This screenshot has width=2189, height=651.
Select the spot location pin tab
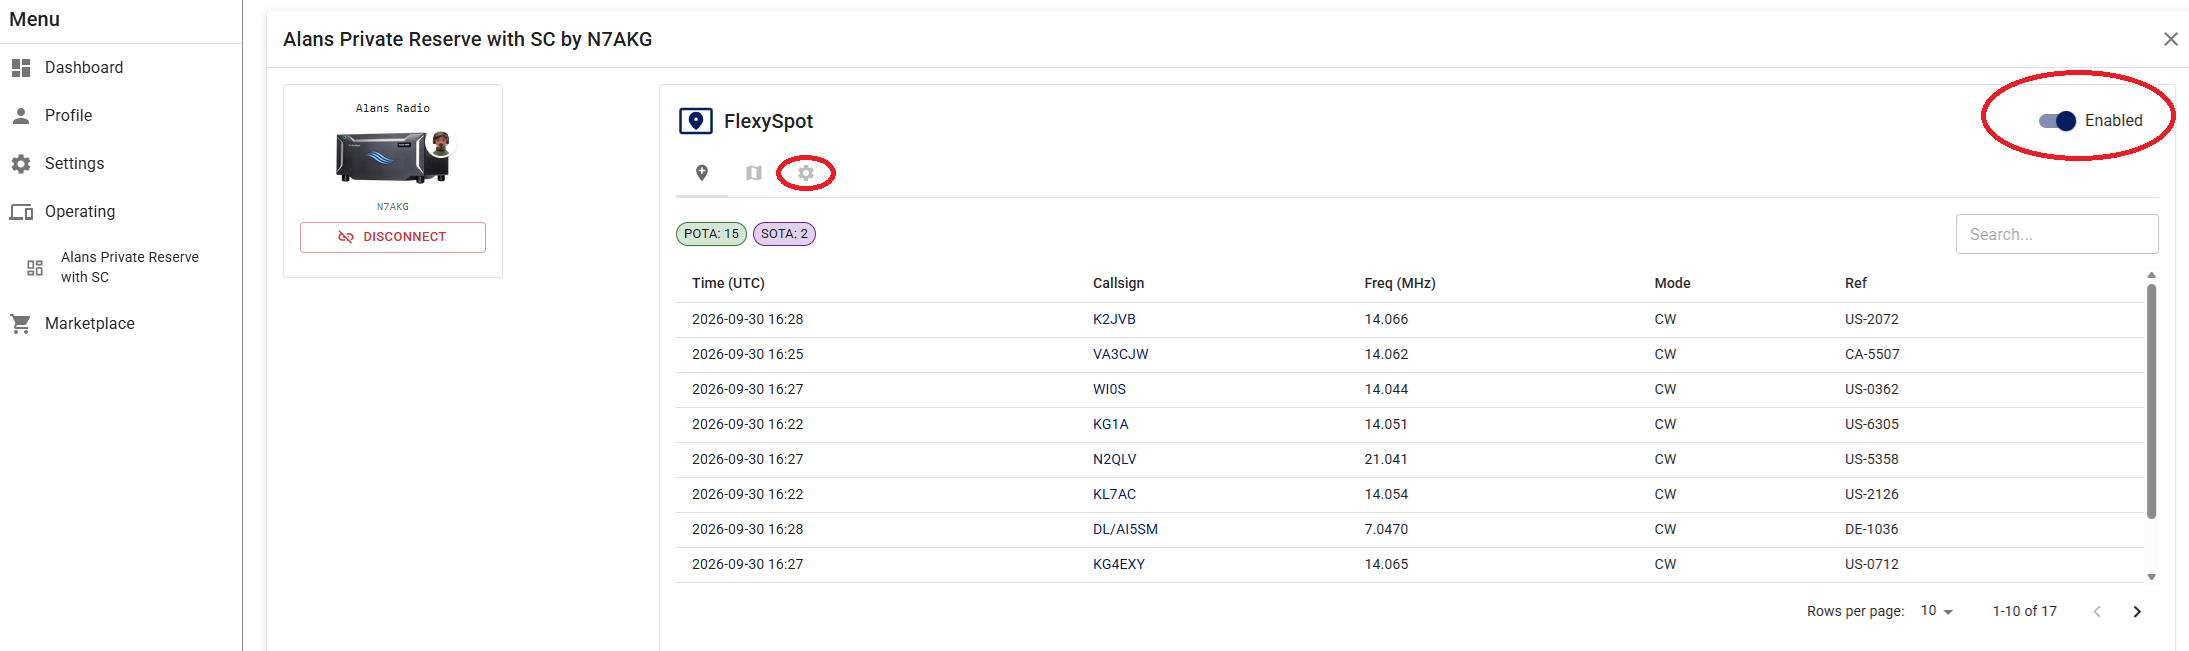702,173
